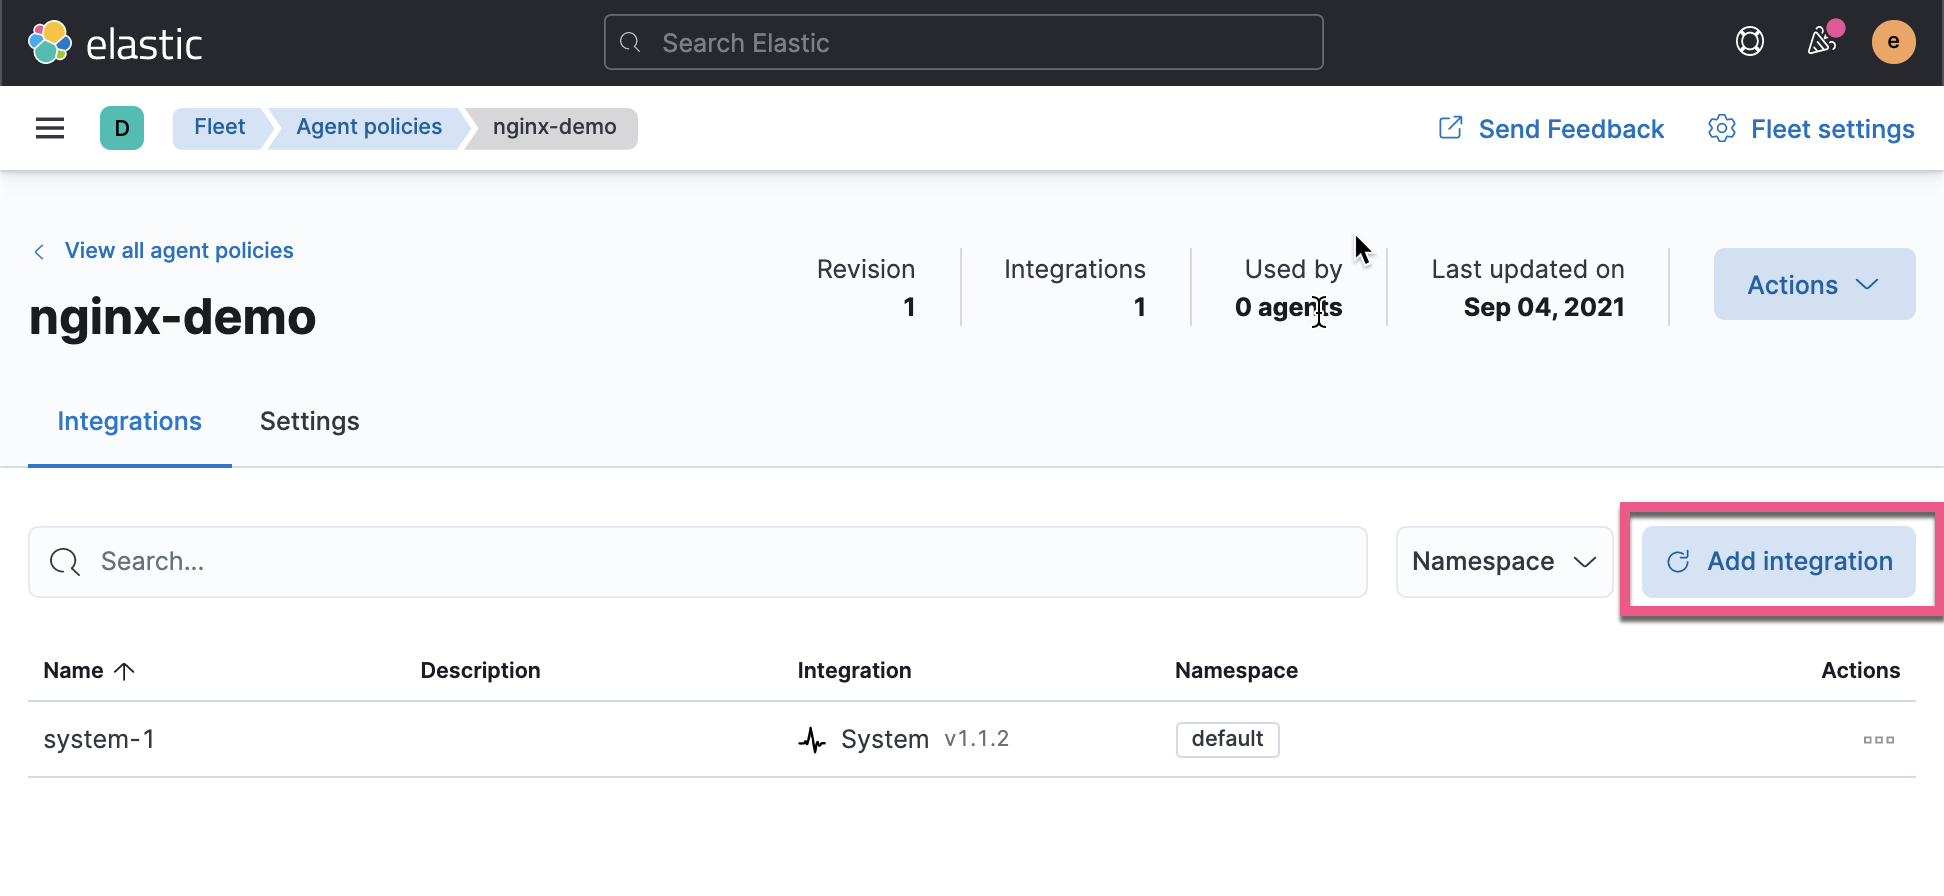
Task: Click the 0 agents used-by value
Action: tap(1289, 307)
